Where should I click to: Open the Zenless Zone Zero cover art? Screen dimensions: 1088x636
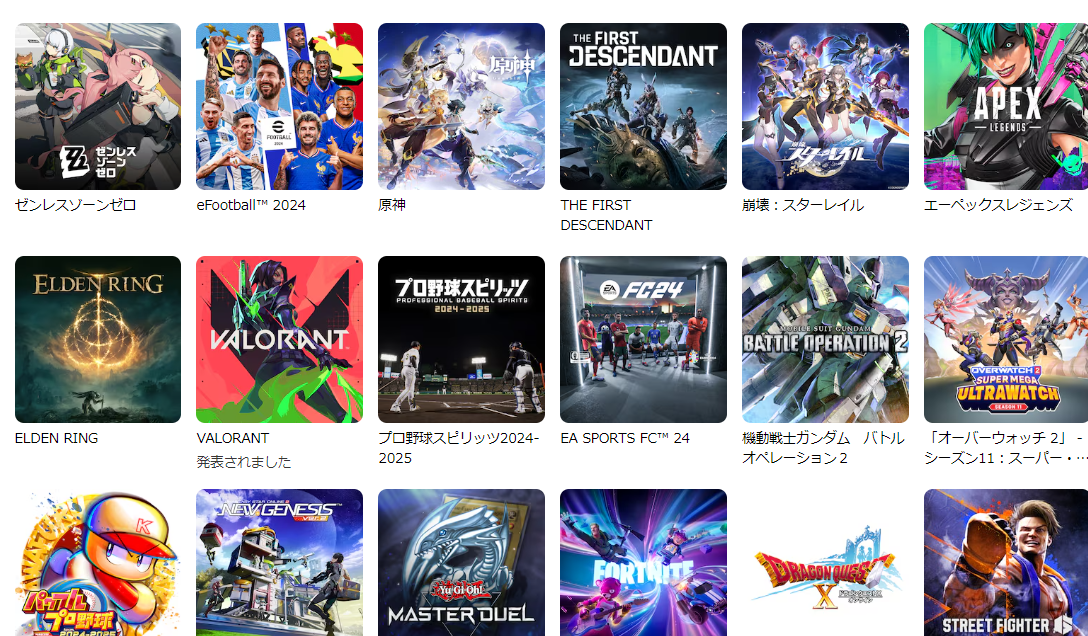coord(98,106)
